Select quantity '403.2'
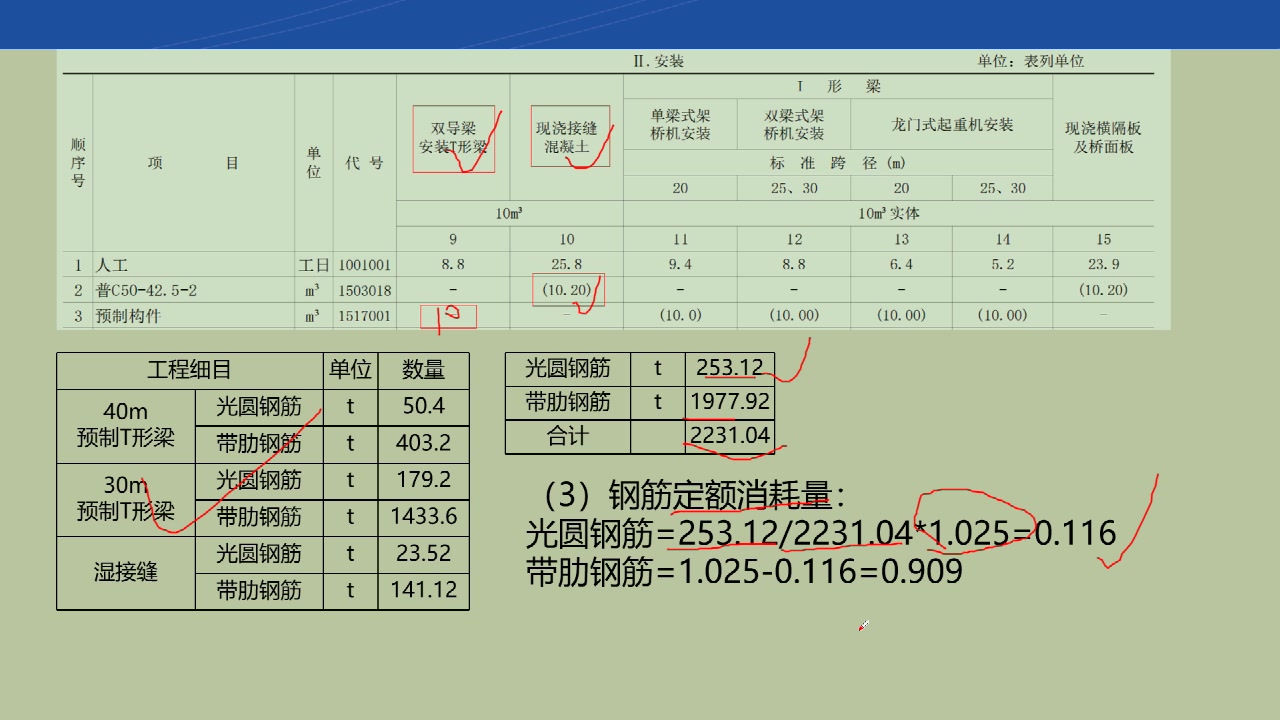 423,443
